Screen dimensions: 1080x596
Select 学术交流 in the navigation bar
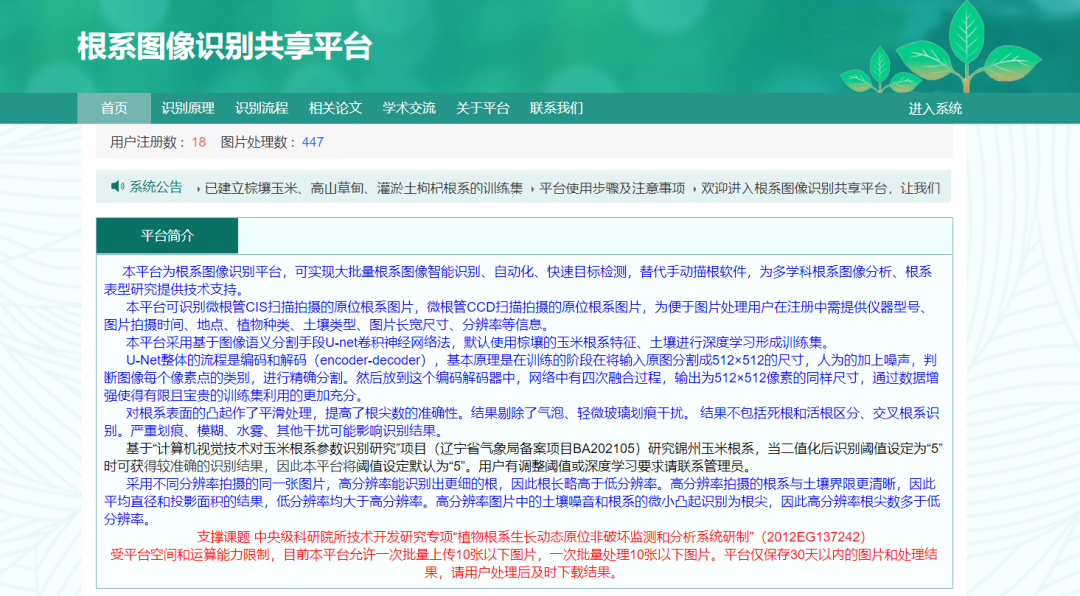pos(409,109)
